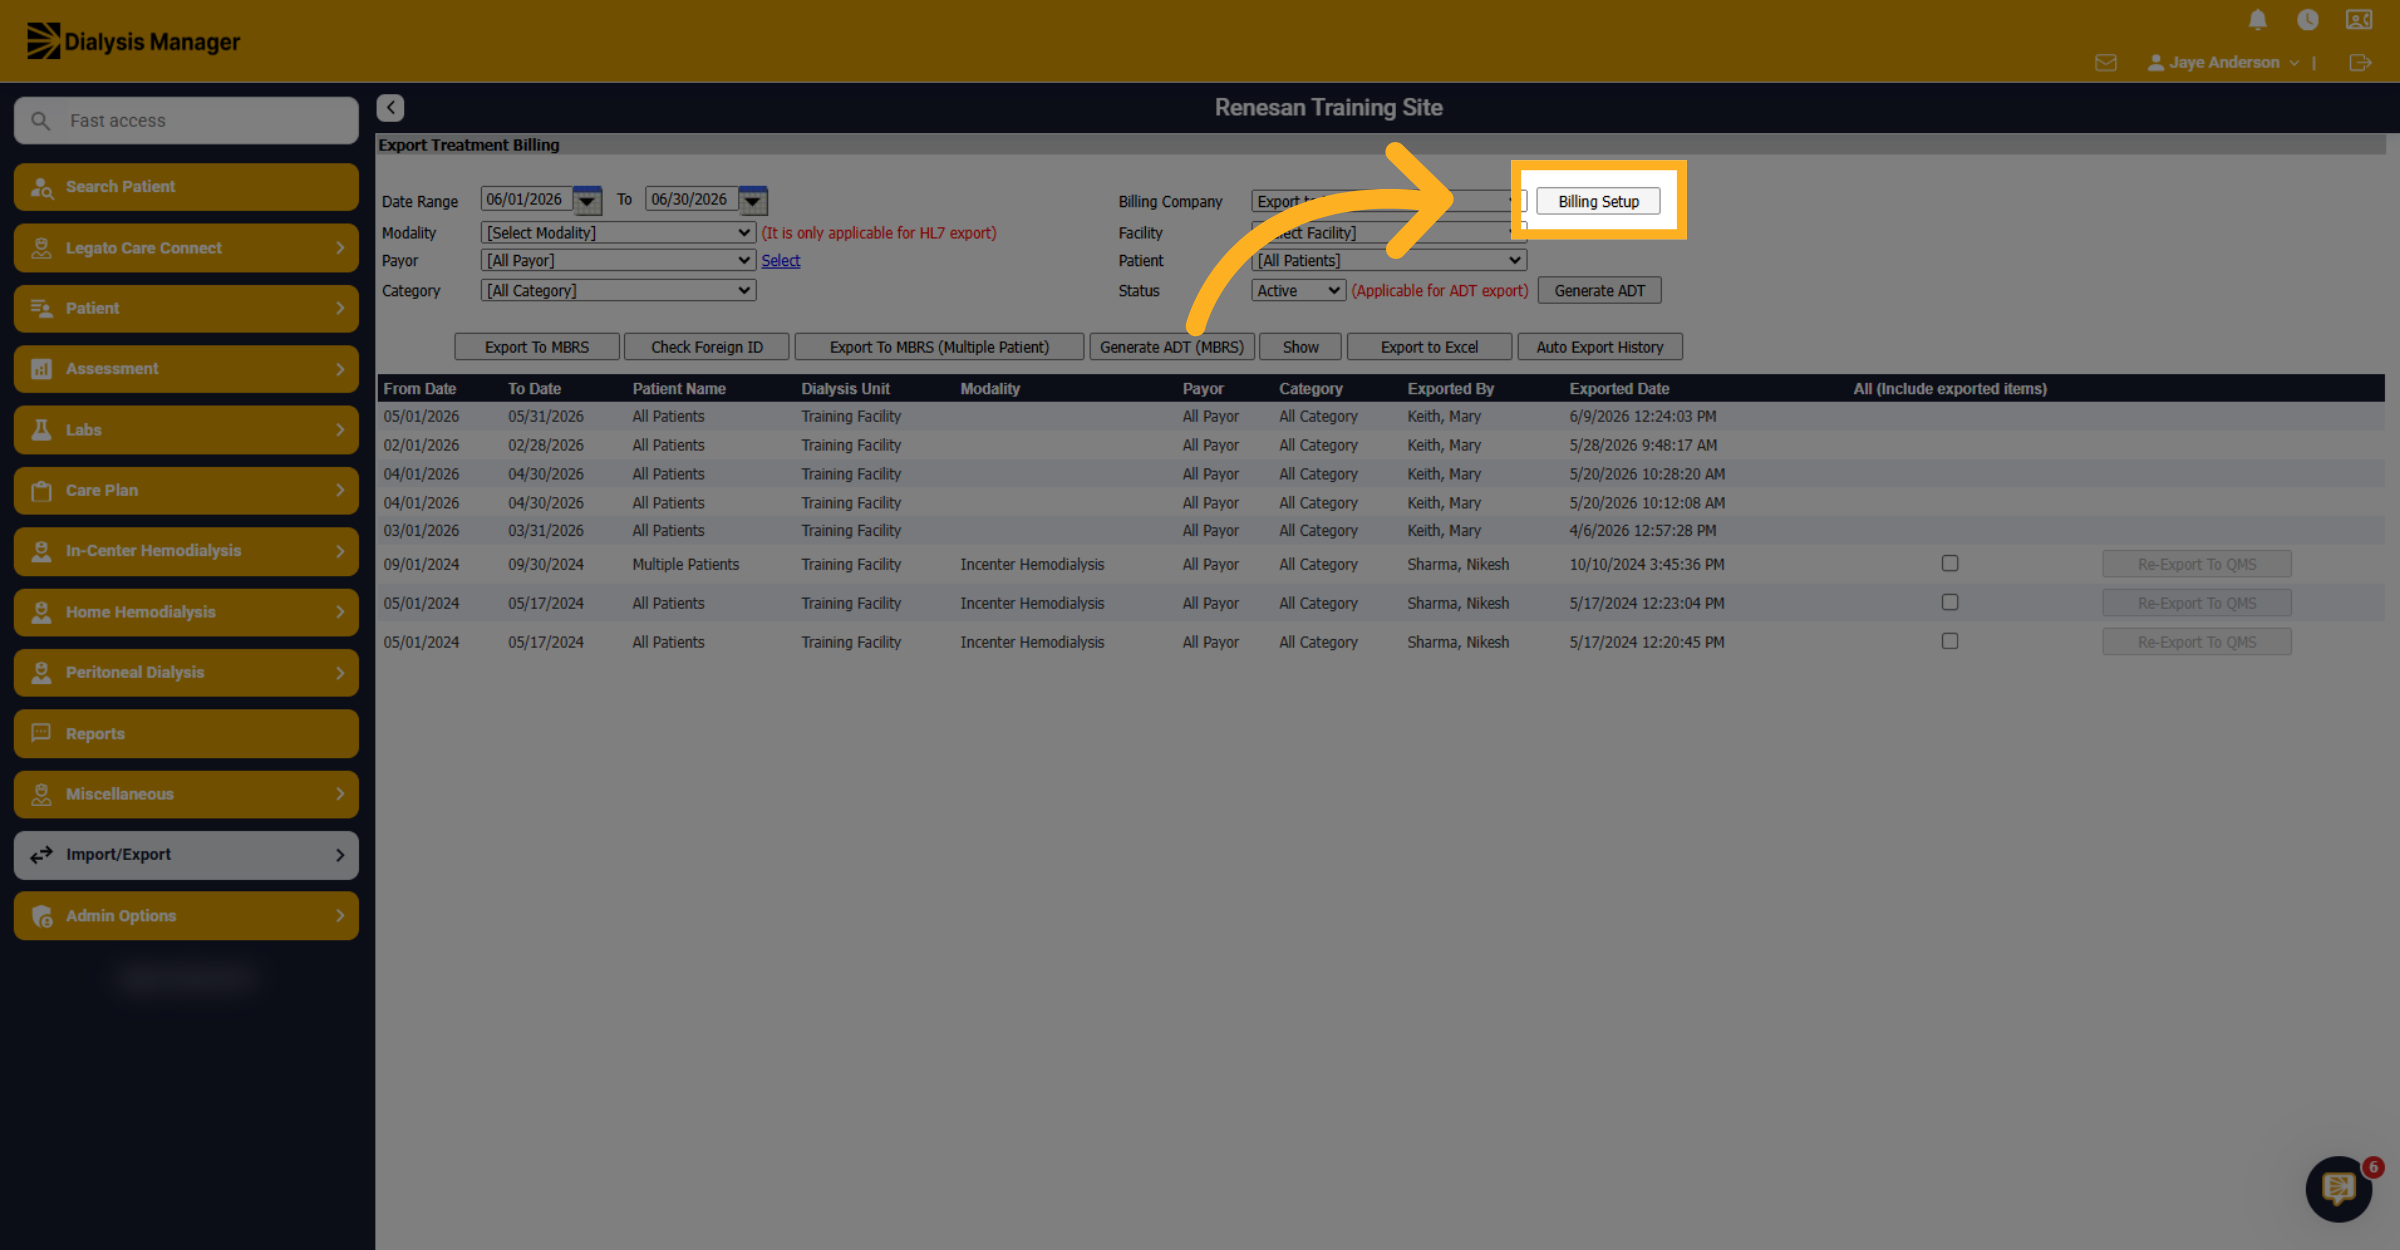Open the Jaye Anderson user menu
The height and width of the screenshot is (1250, 2400).
[x=2224, y=63]
